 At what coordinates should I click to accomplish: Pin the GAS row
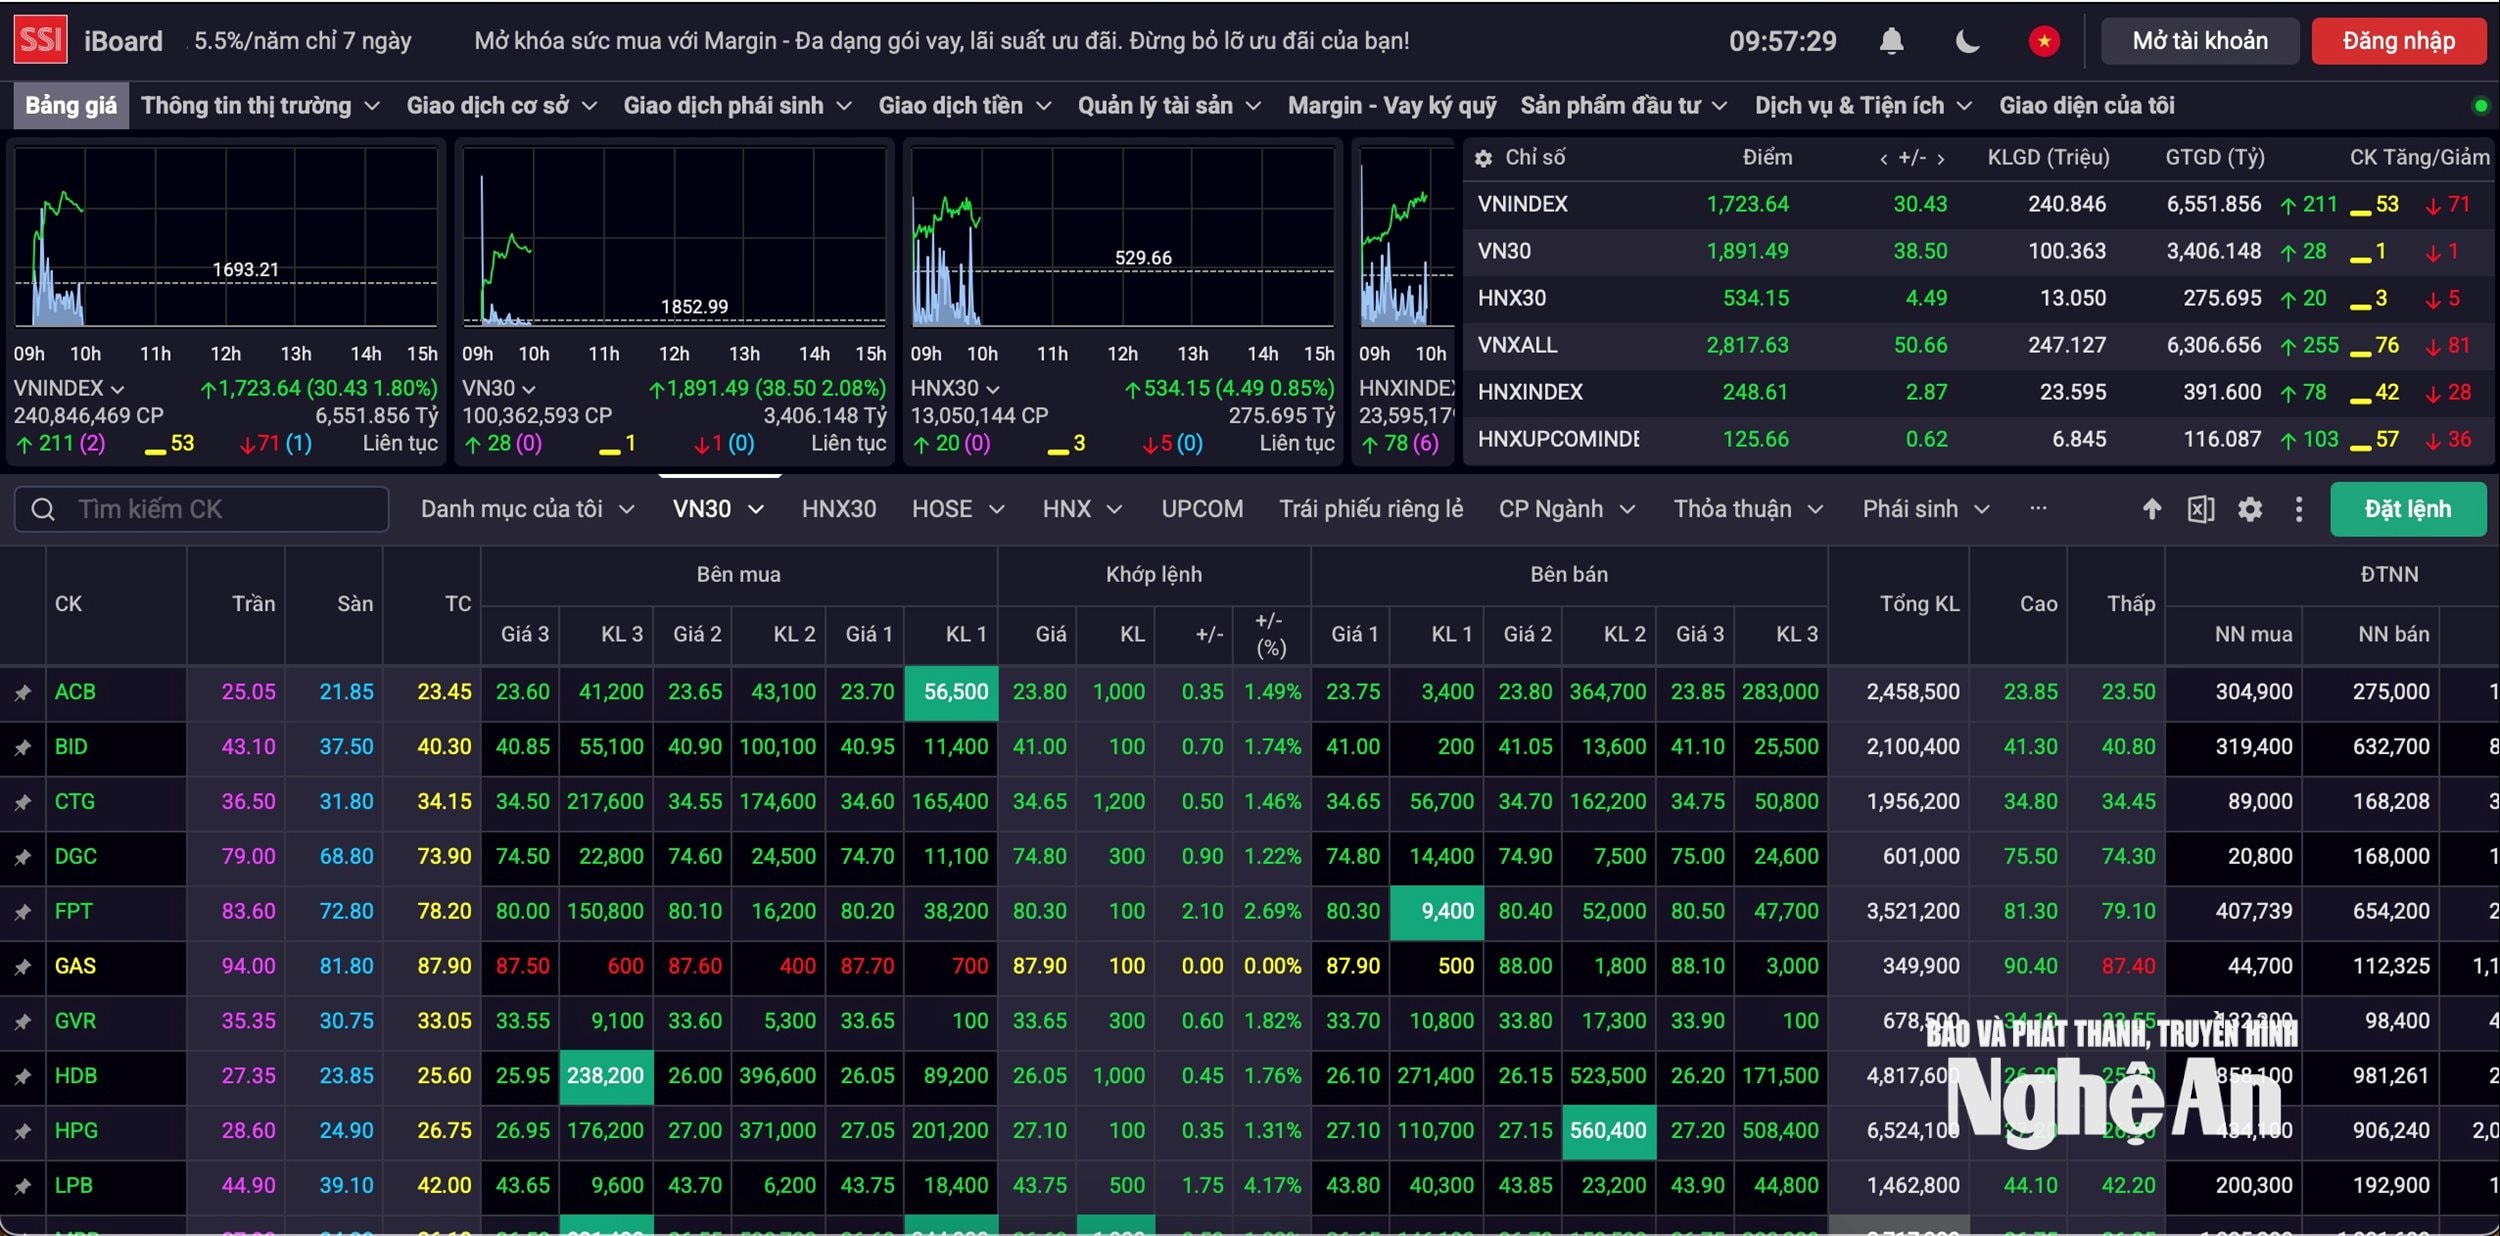tap(22, 967)
